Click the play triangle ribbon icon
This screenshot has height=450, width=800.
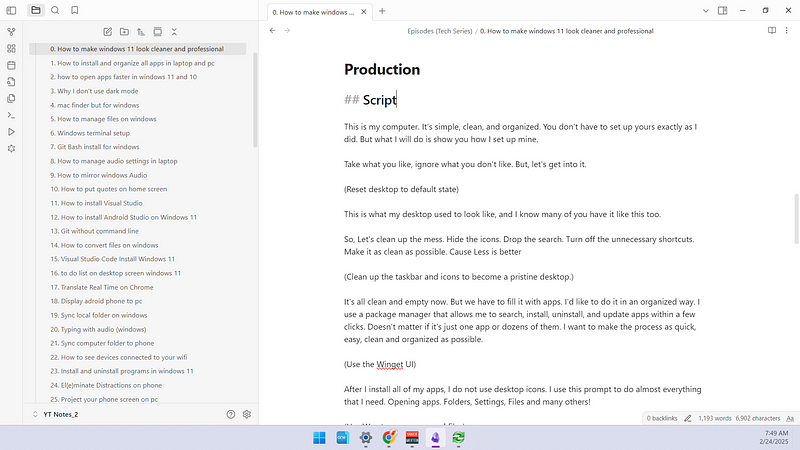click(11, 132)
